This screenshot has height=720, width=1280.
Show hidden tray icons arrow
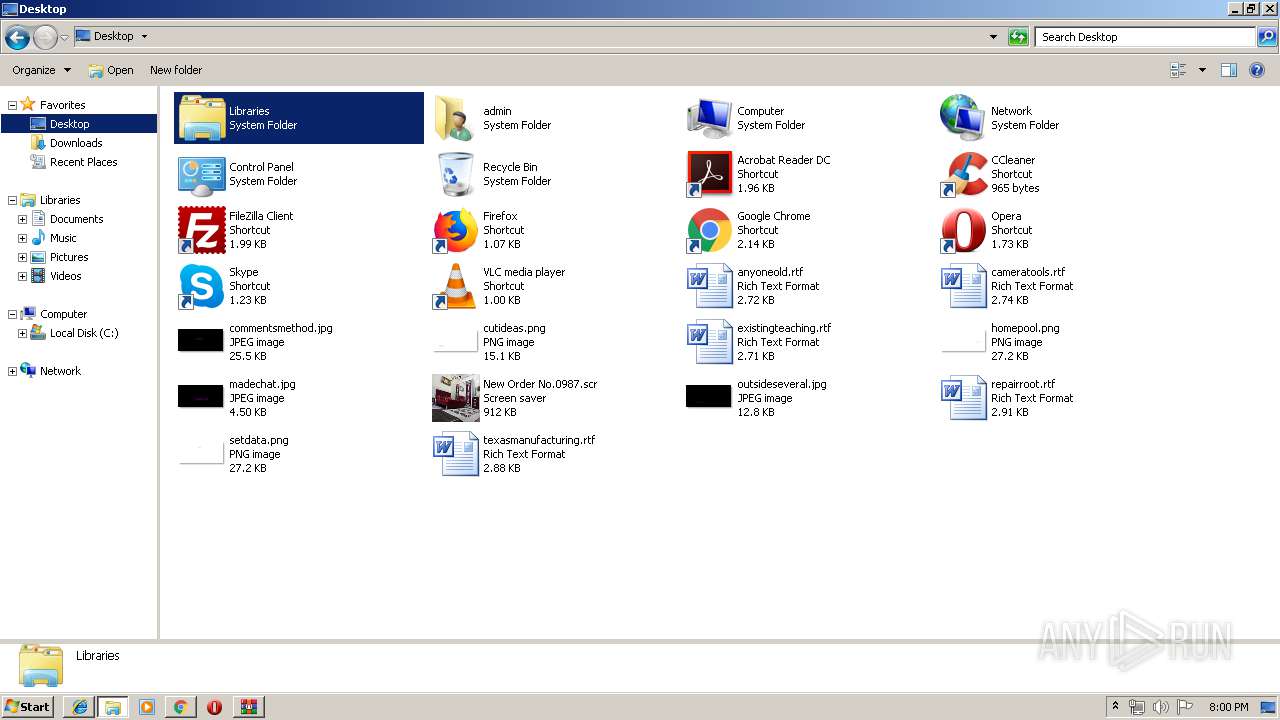1116,706
